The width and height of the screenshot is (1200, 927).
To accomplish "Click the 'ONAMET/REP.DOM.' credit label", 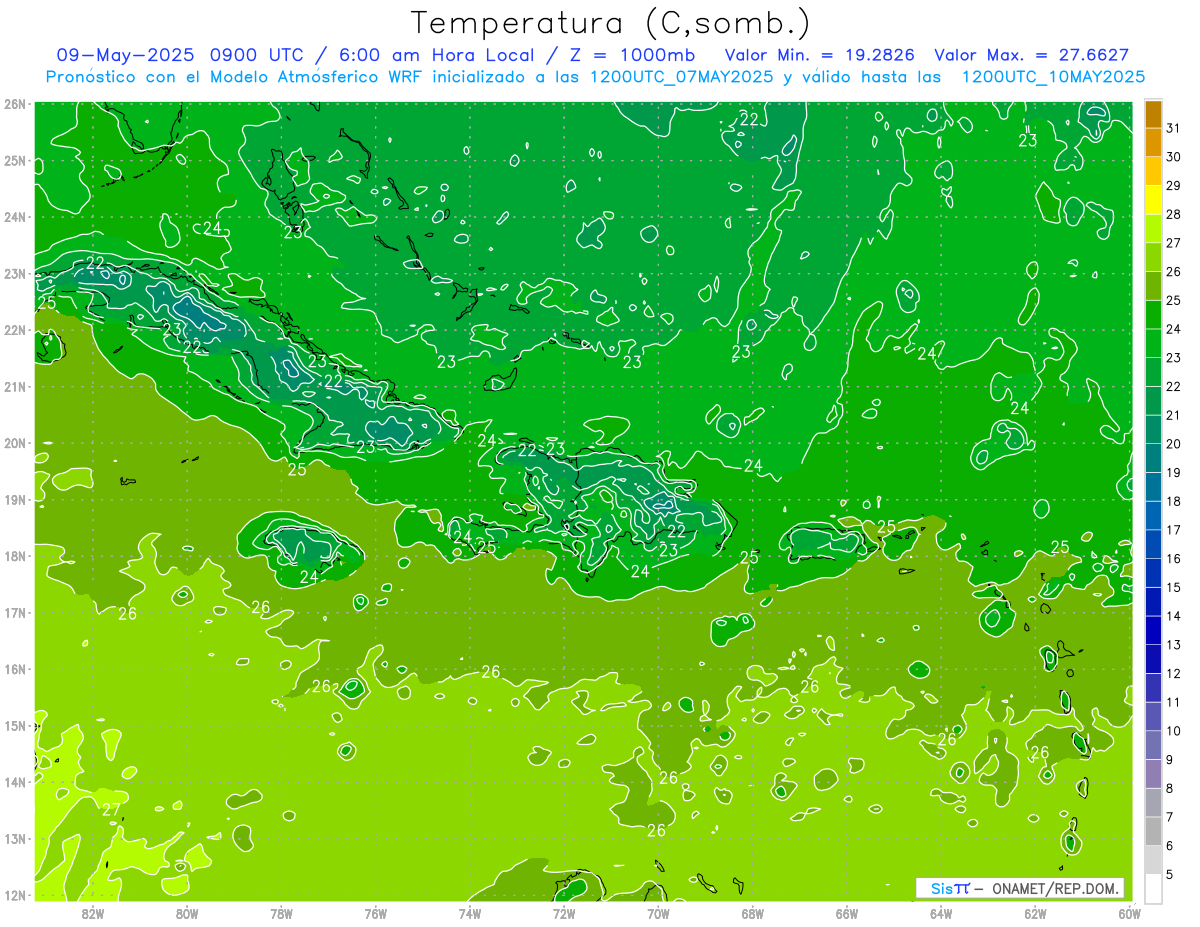I will [x=1056, y=888].
